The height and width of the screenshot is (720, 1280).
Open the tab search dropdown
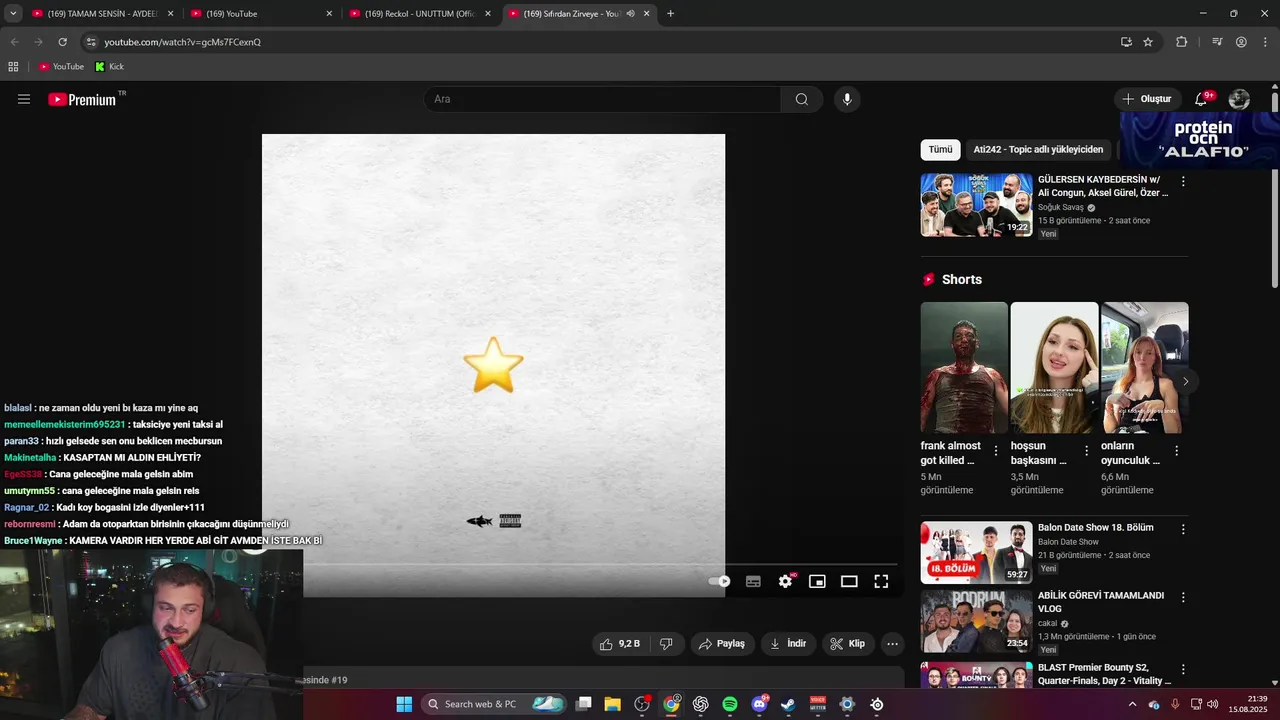13,14
